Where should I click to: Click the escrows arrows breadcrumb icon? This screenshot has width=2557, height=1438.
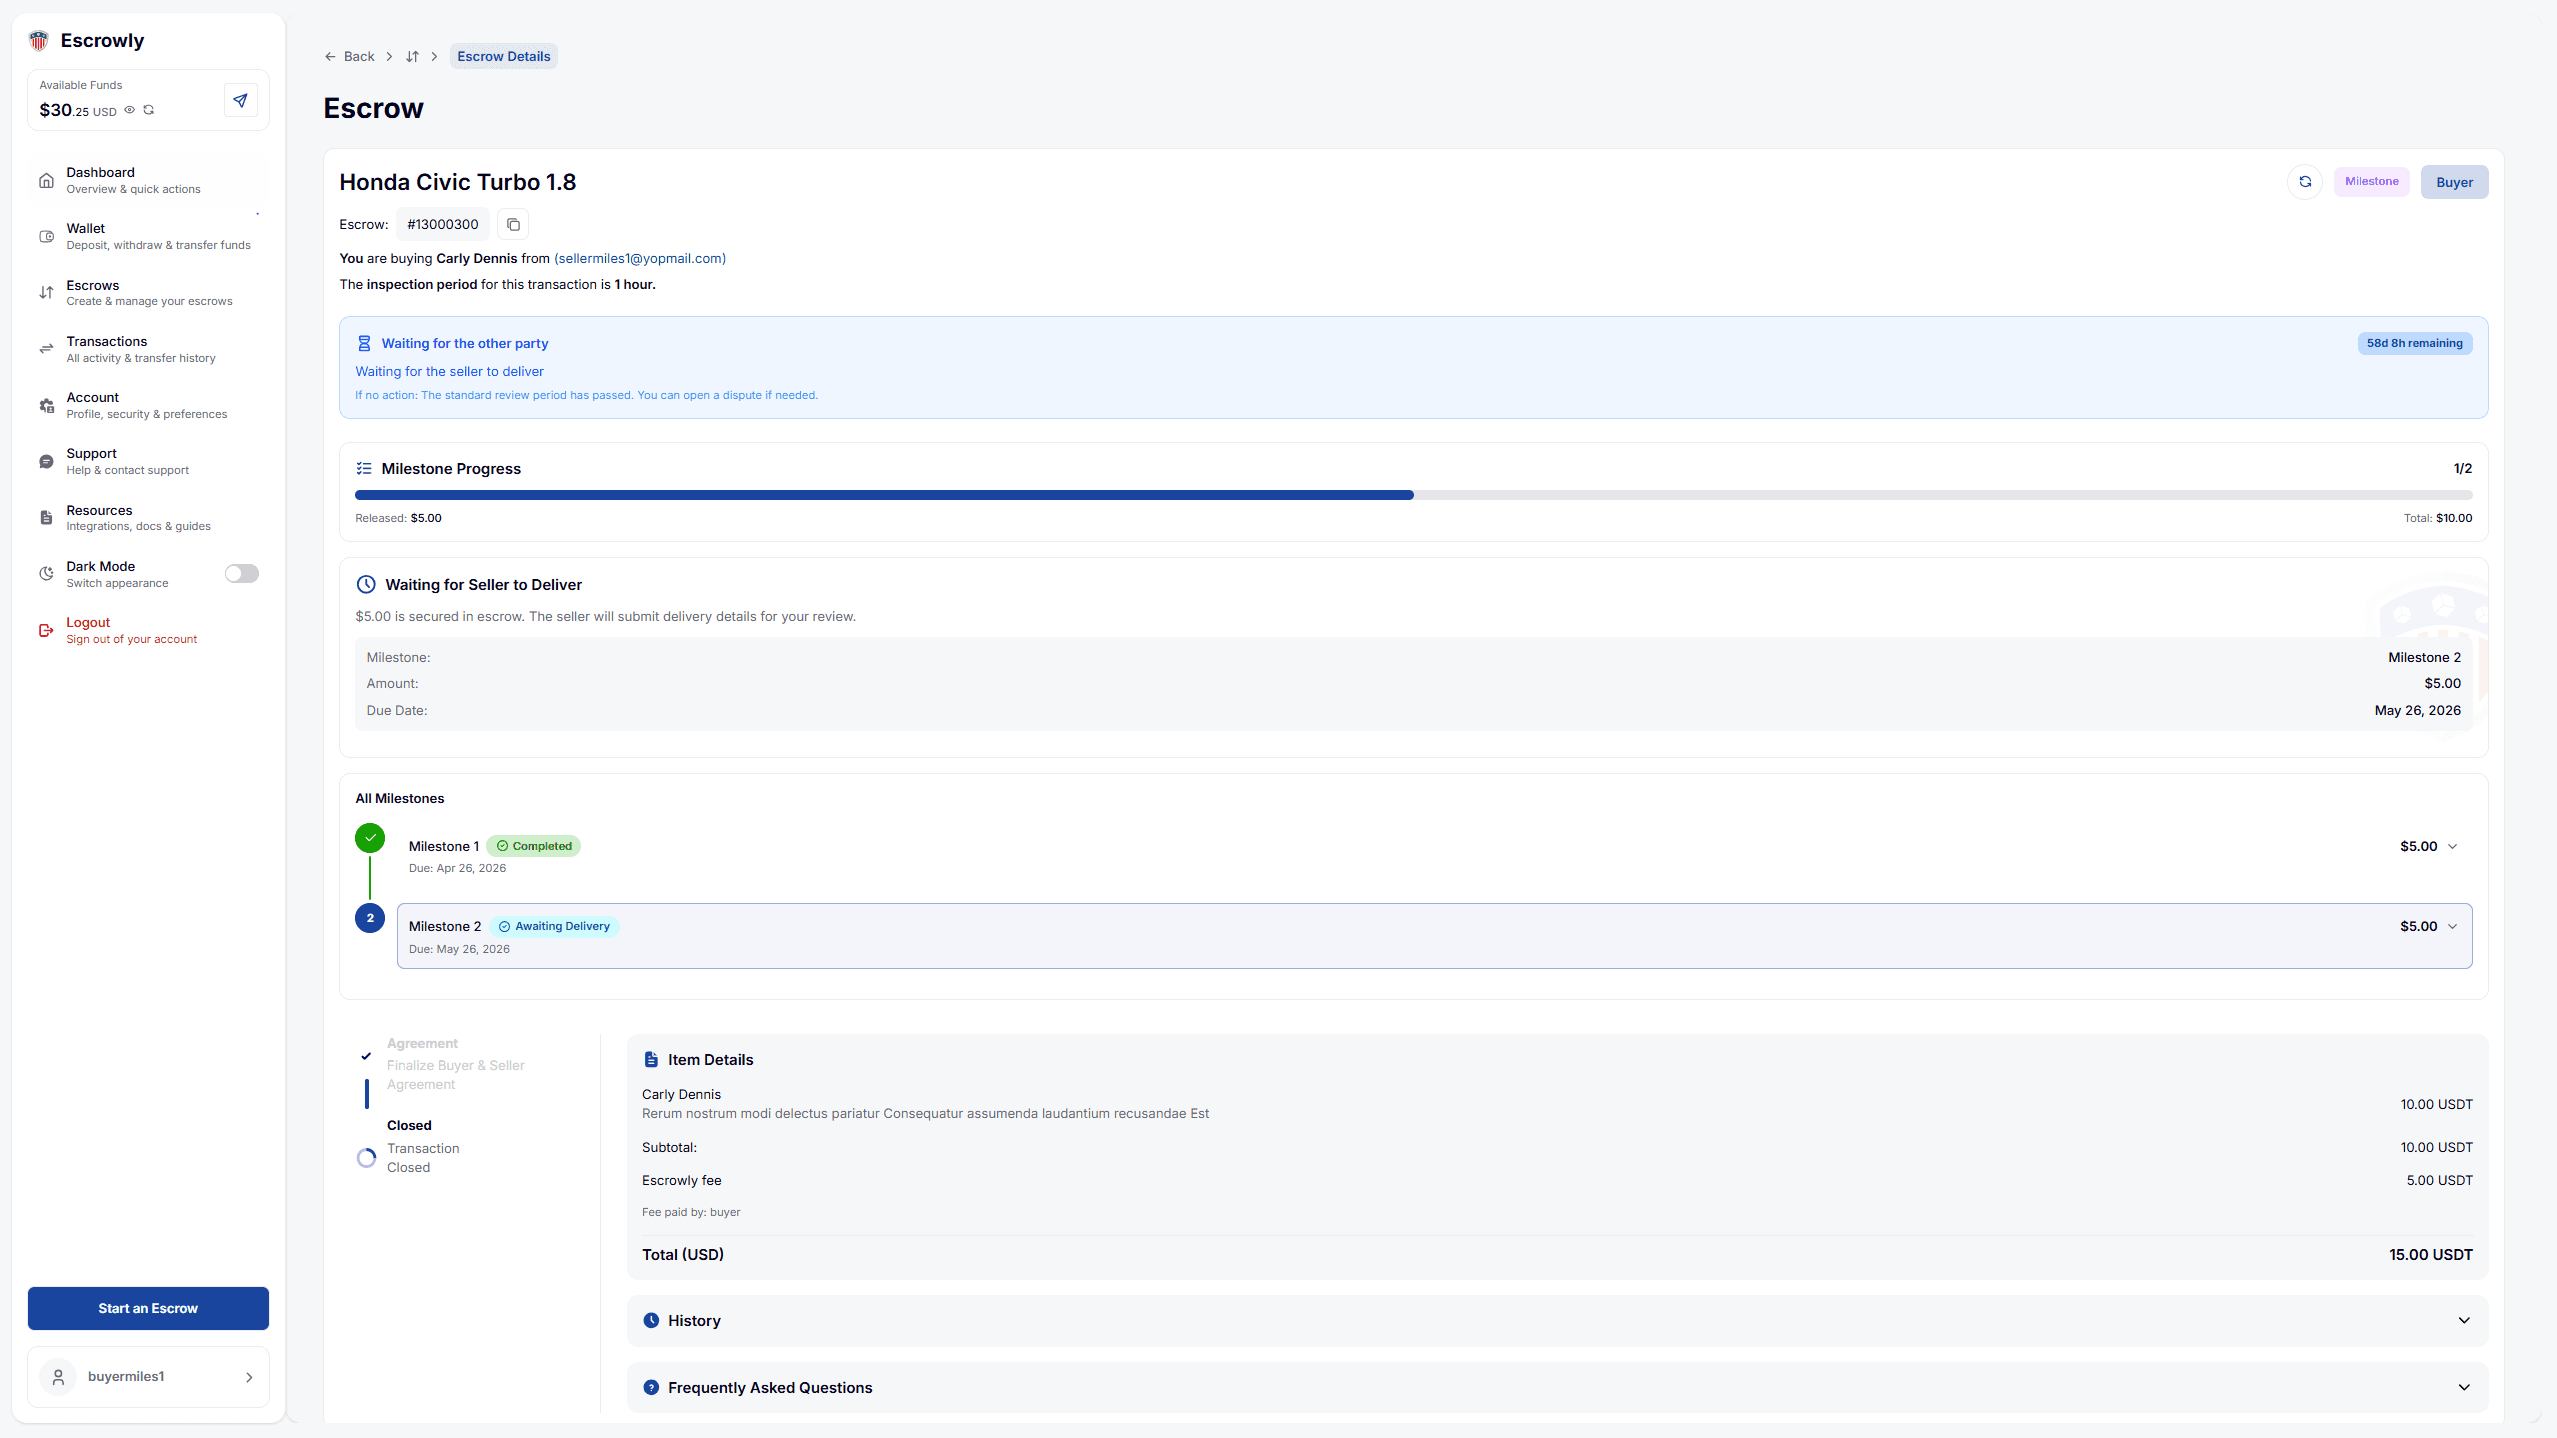point(412,57)
